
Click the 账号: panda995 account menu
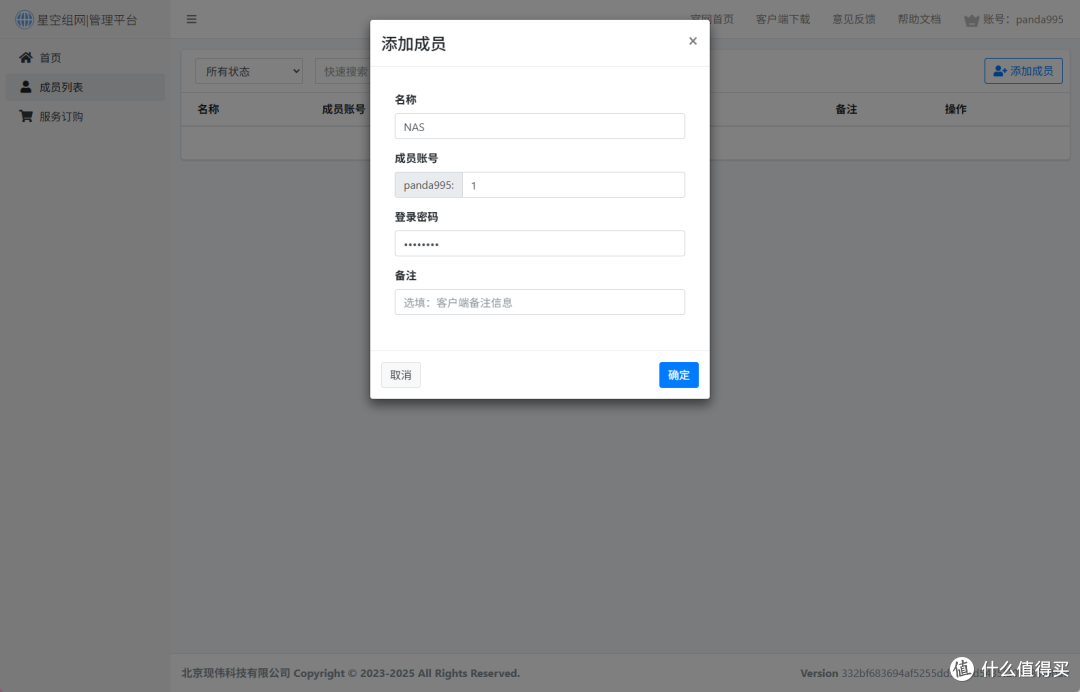click(x=1014, y=19)
